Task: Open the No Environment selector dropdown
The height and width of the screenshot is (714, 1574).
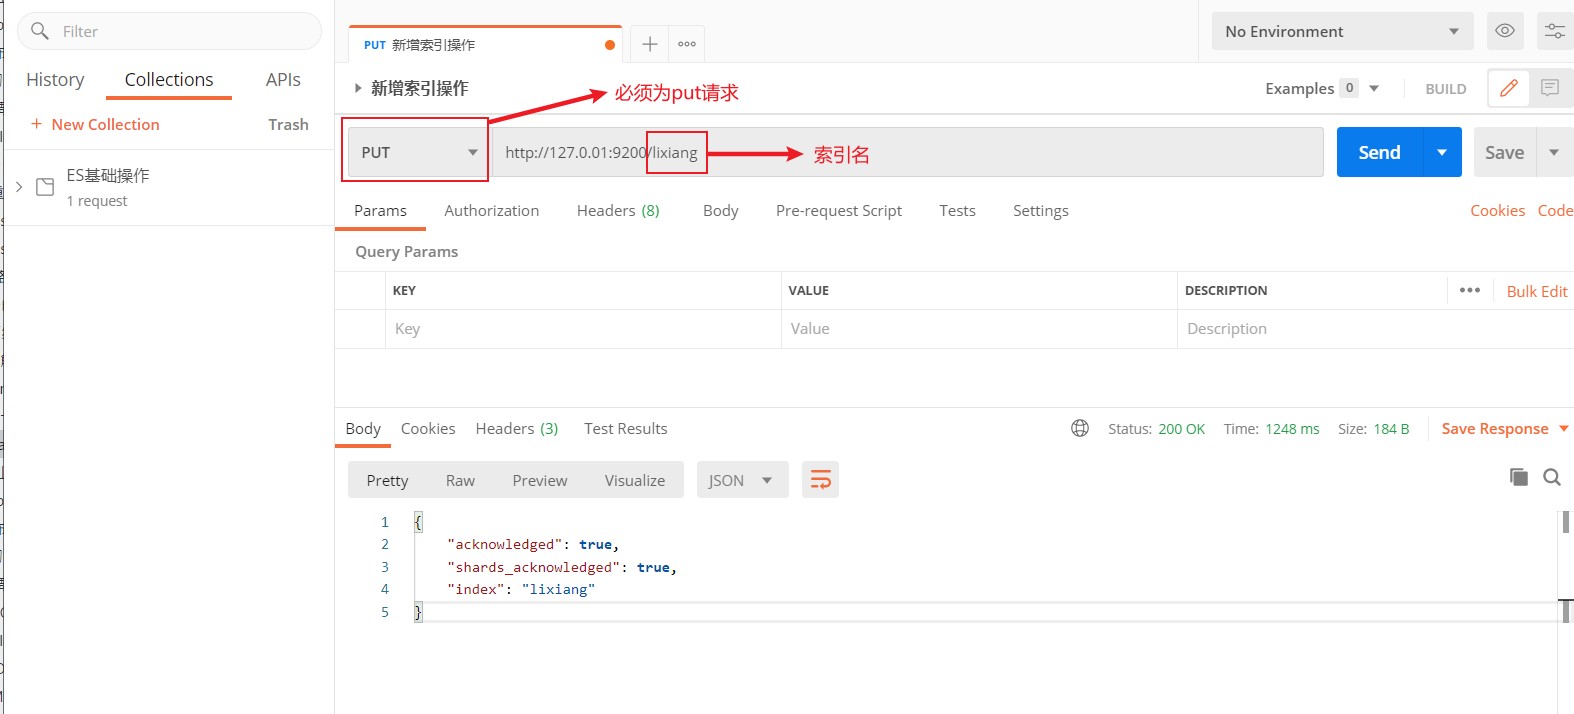Action: pos(1342,31)
